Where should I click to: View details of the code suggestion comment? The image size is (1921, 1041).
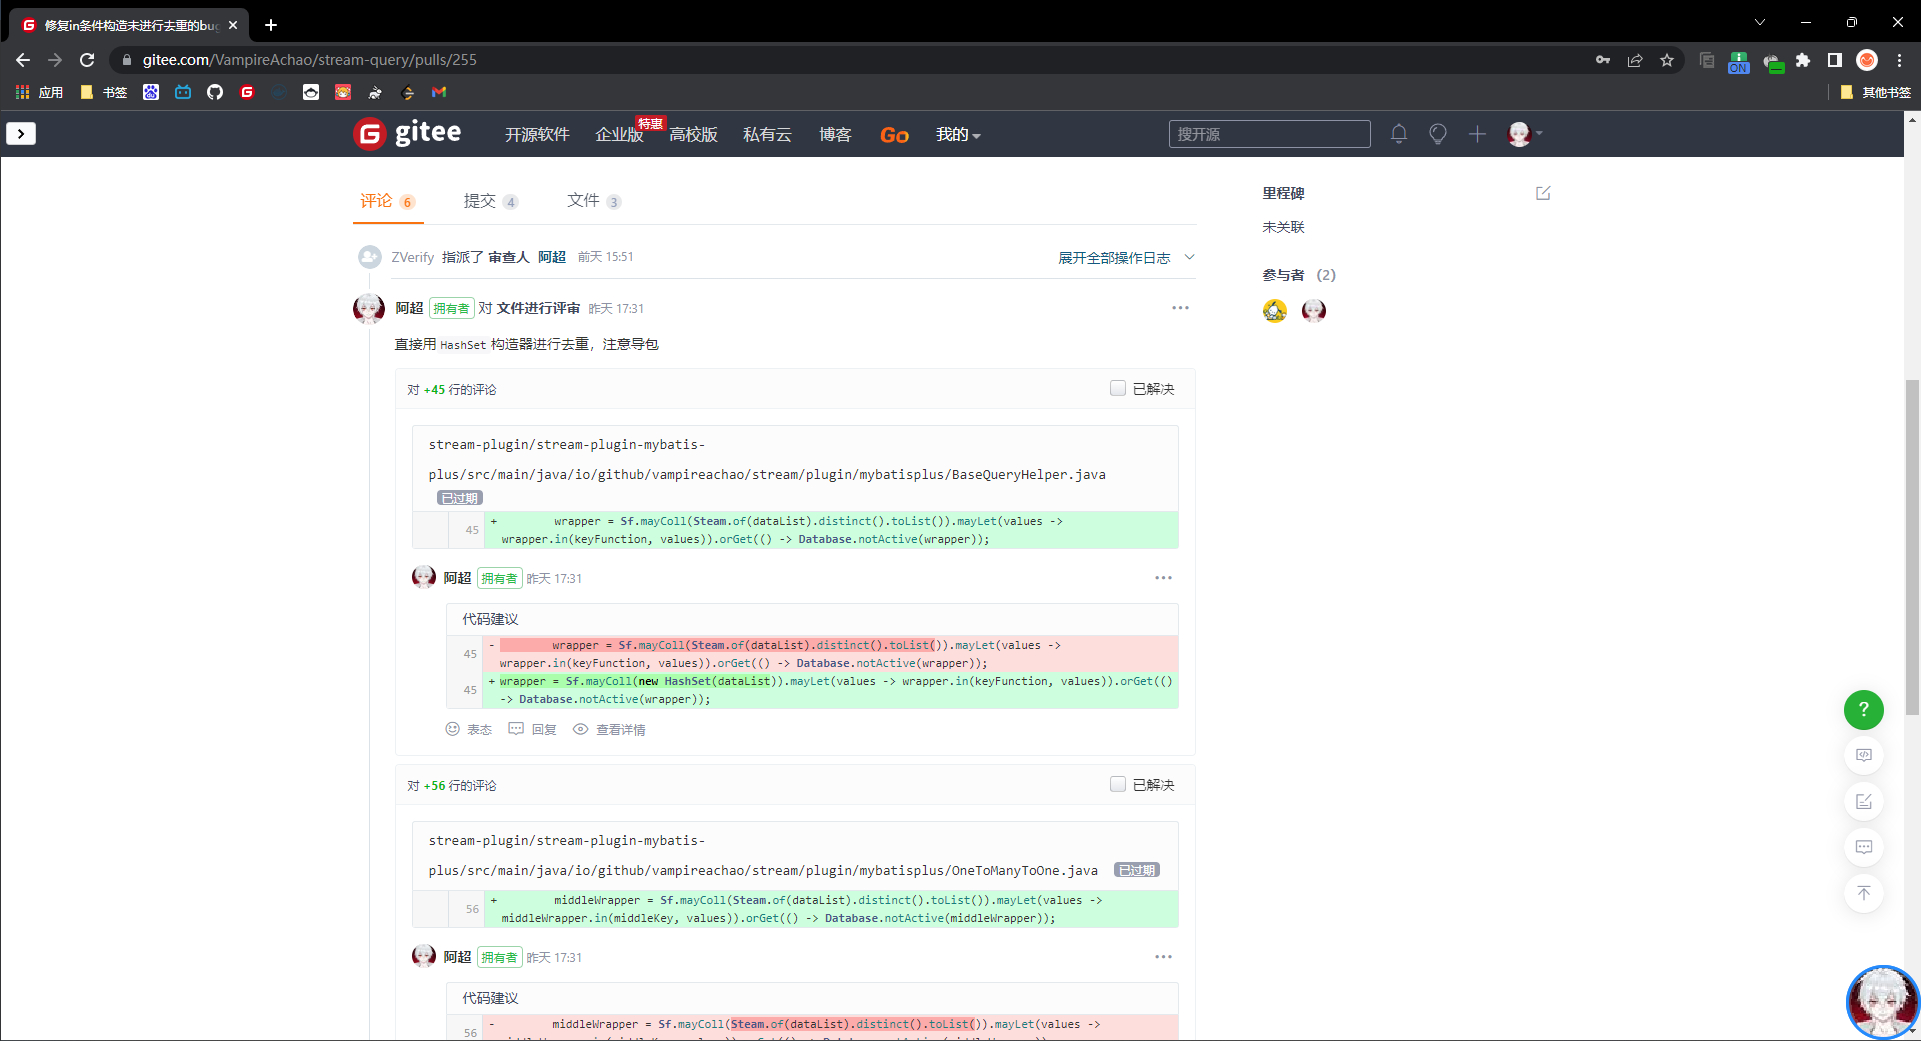click(x=609, y=730)
